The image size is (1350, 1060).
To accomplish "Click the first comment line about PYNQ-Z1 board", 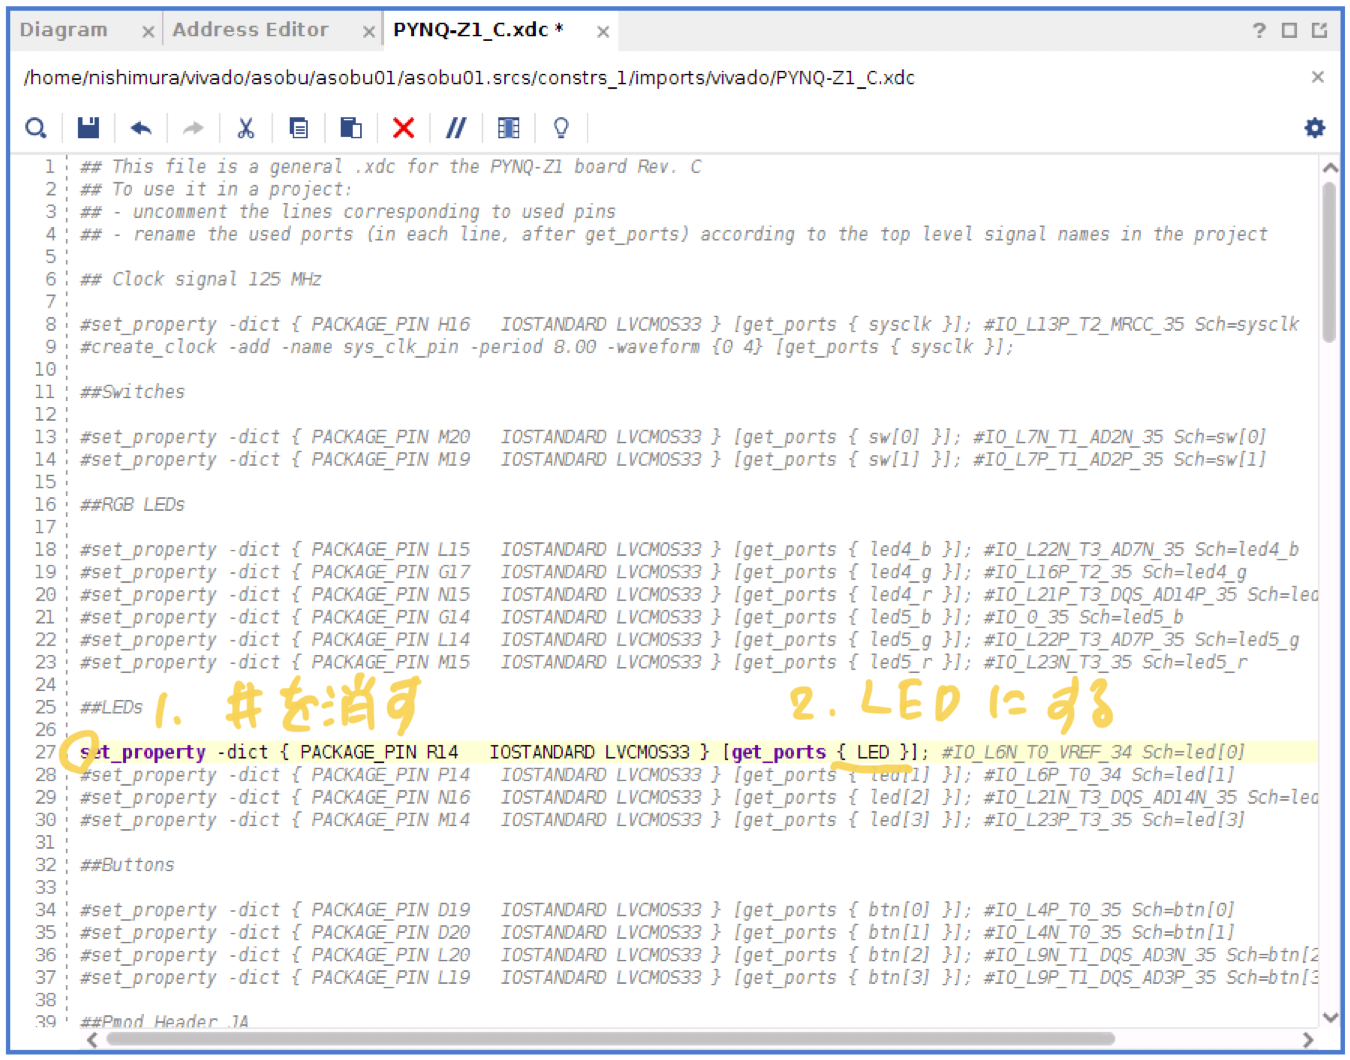I will click(x=391, y=166).
